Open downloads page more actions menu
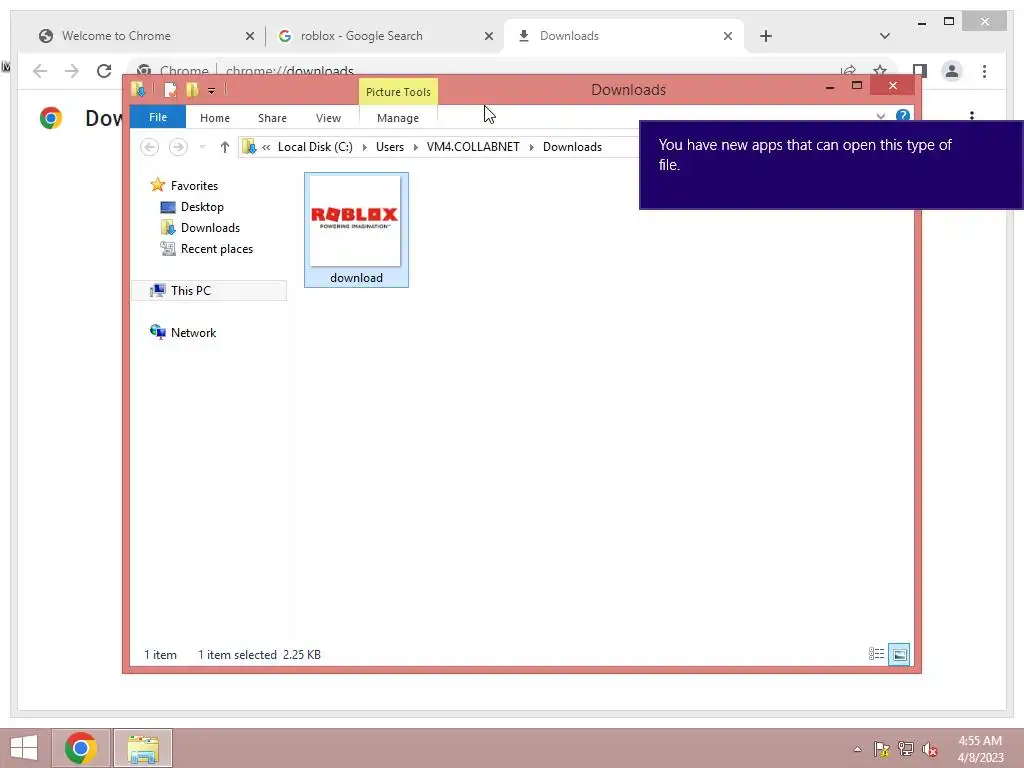Screen dimensions: 1024x768 972,116
